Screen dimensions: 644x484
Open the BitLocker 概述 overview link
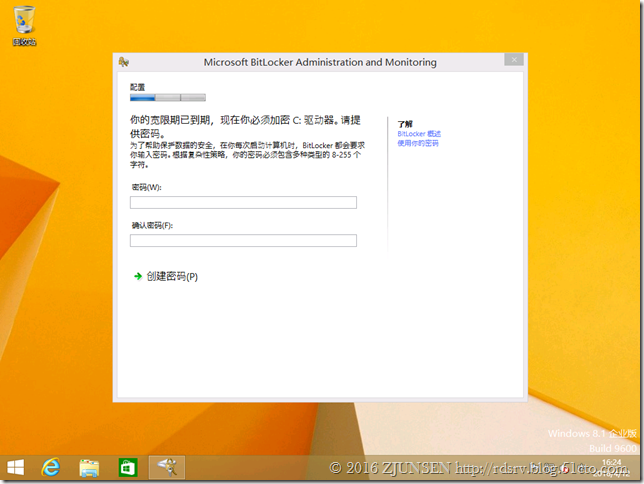point(419,134)
